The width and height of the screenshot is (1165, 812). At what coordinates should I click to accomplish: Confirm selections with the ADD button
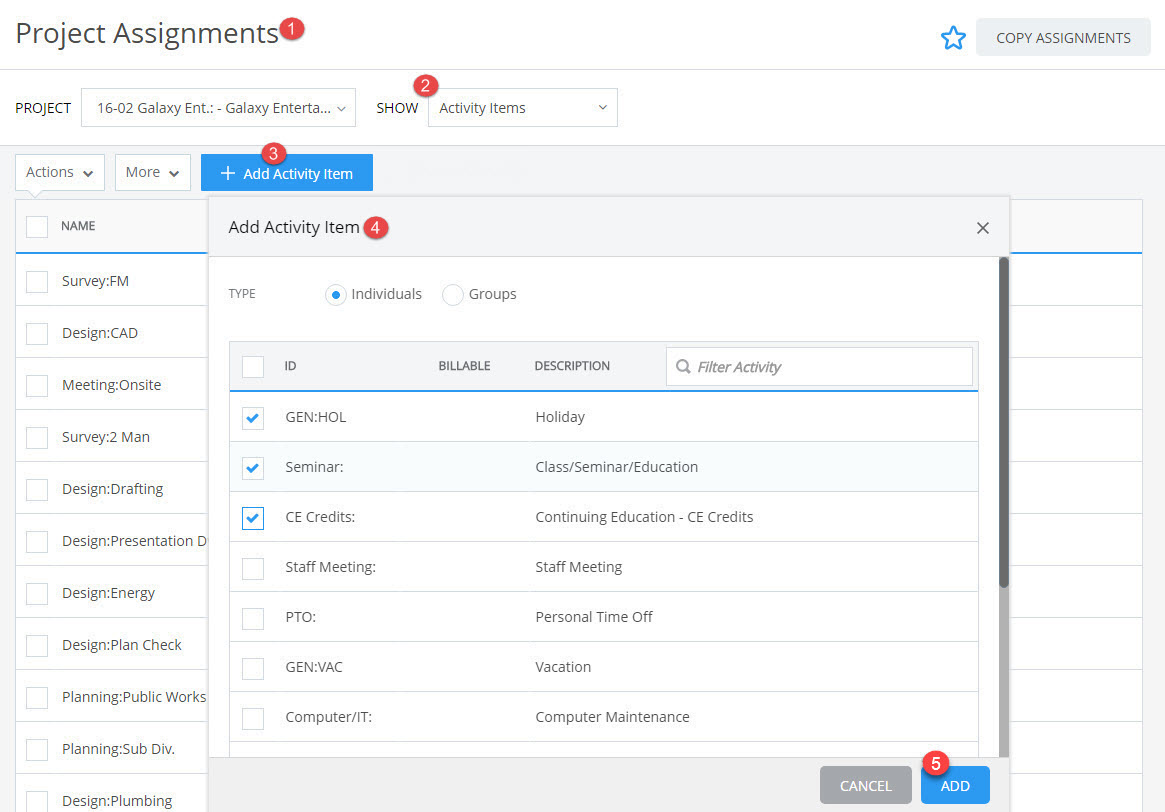pos(954,785)
